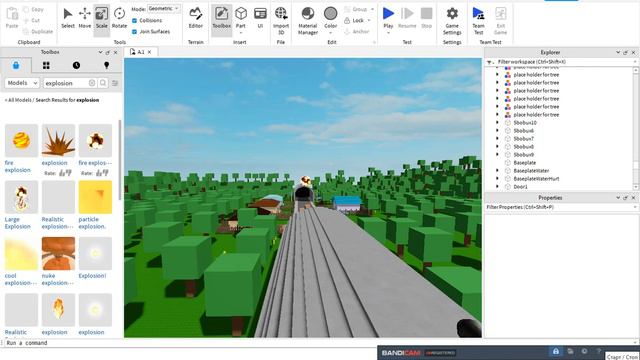The image size is (640, 360).
Task: Activate the Move tool
Action: 84,18
